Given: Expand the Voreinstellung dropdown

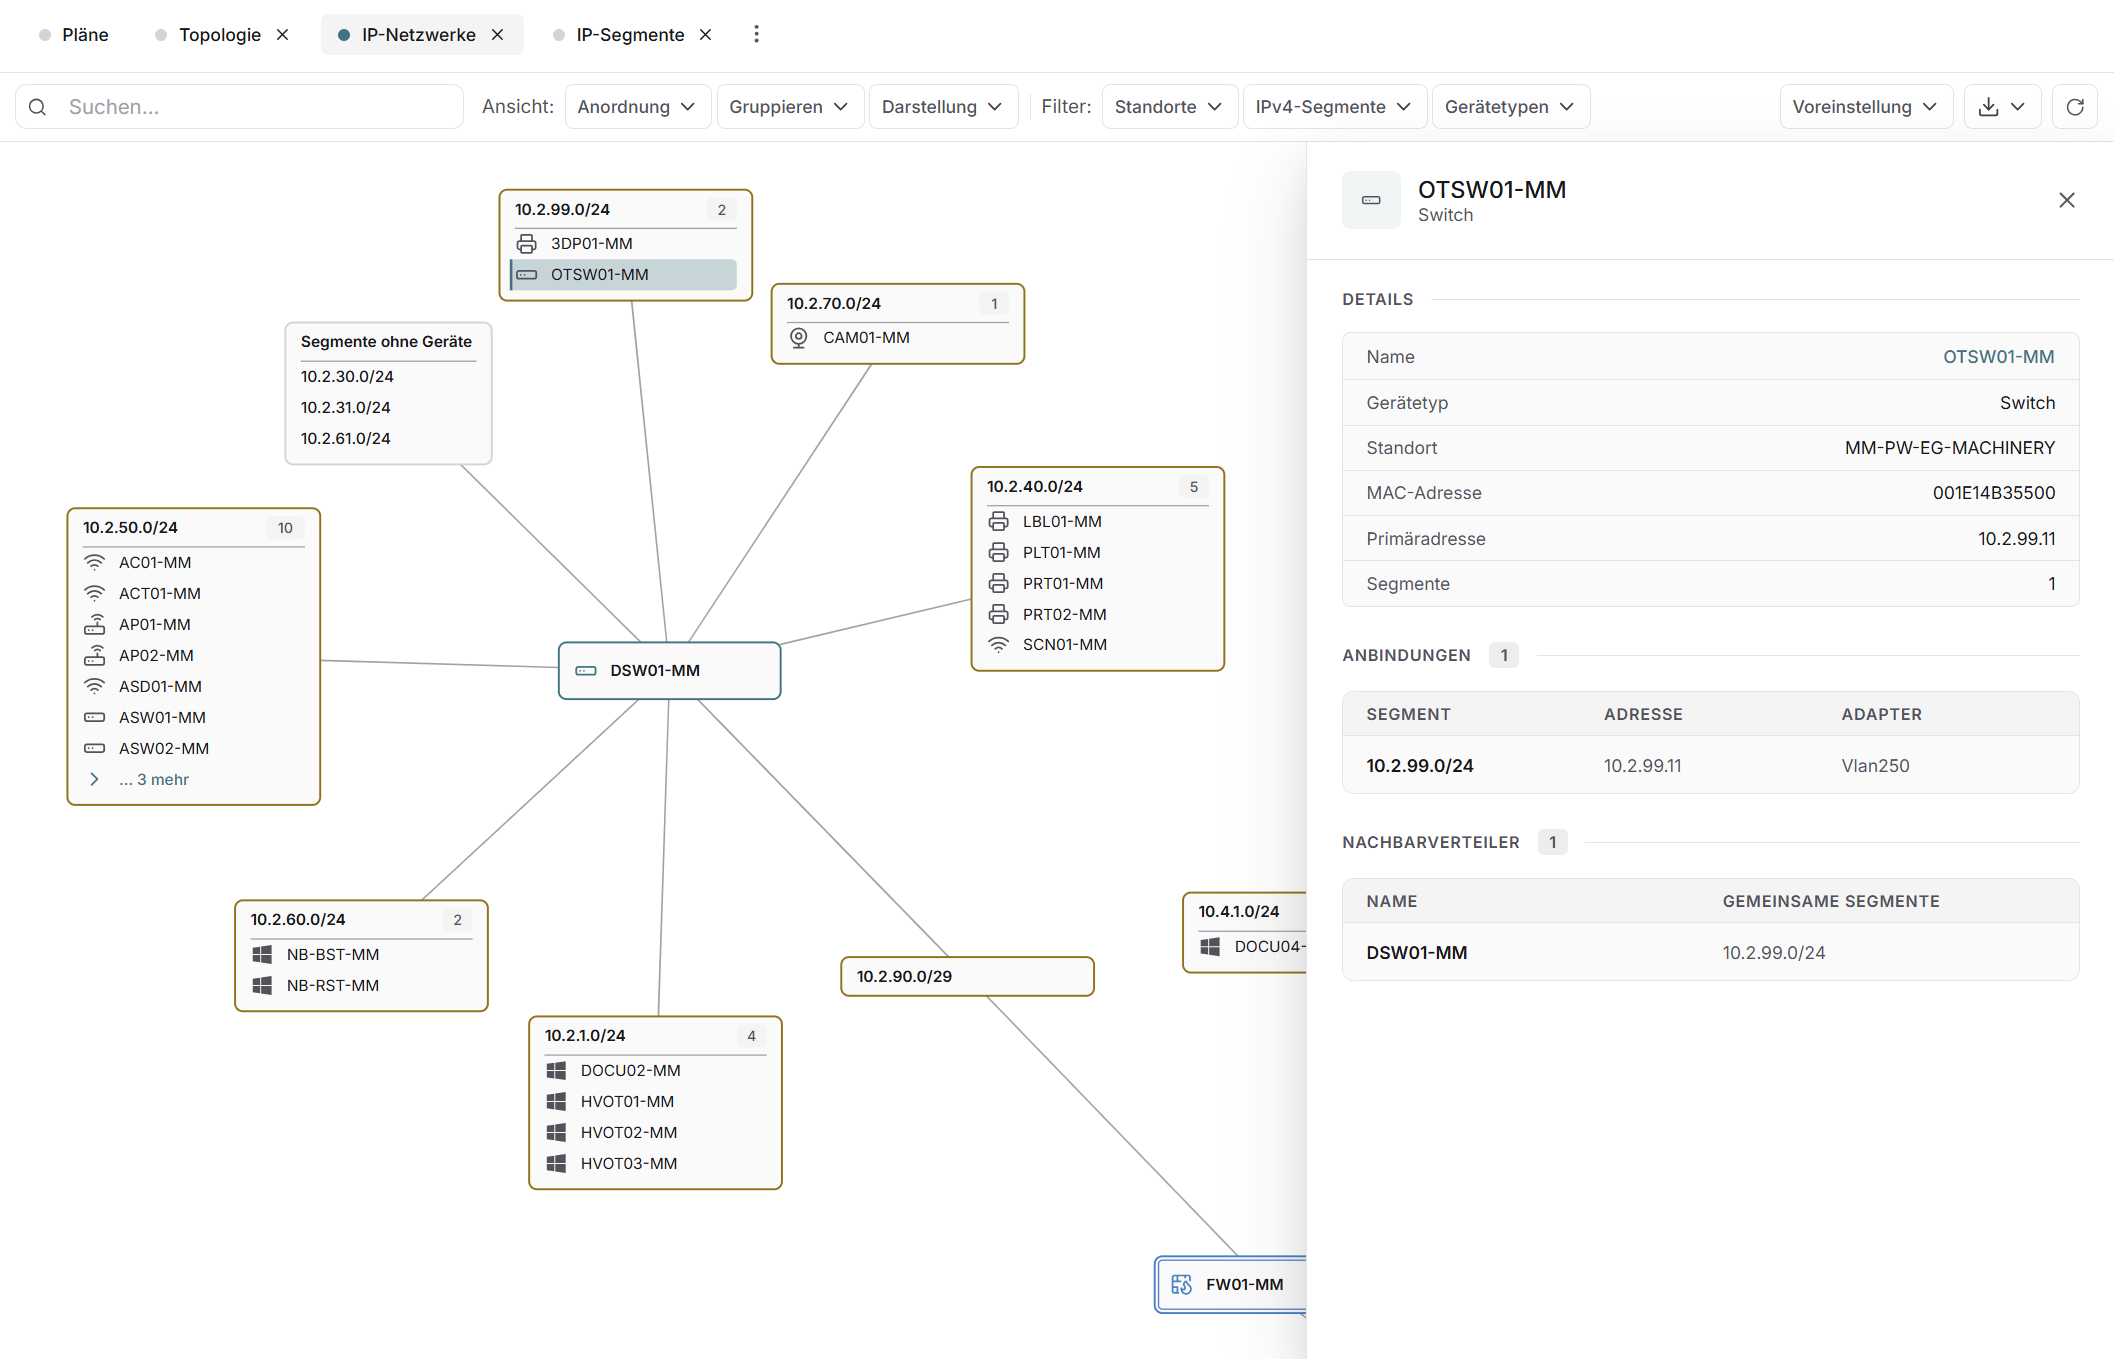Looking at the screenshot, I should [1866, 107].
